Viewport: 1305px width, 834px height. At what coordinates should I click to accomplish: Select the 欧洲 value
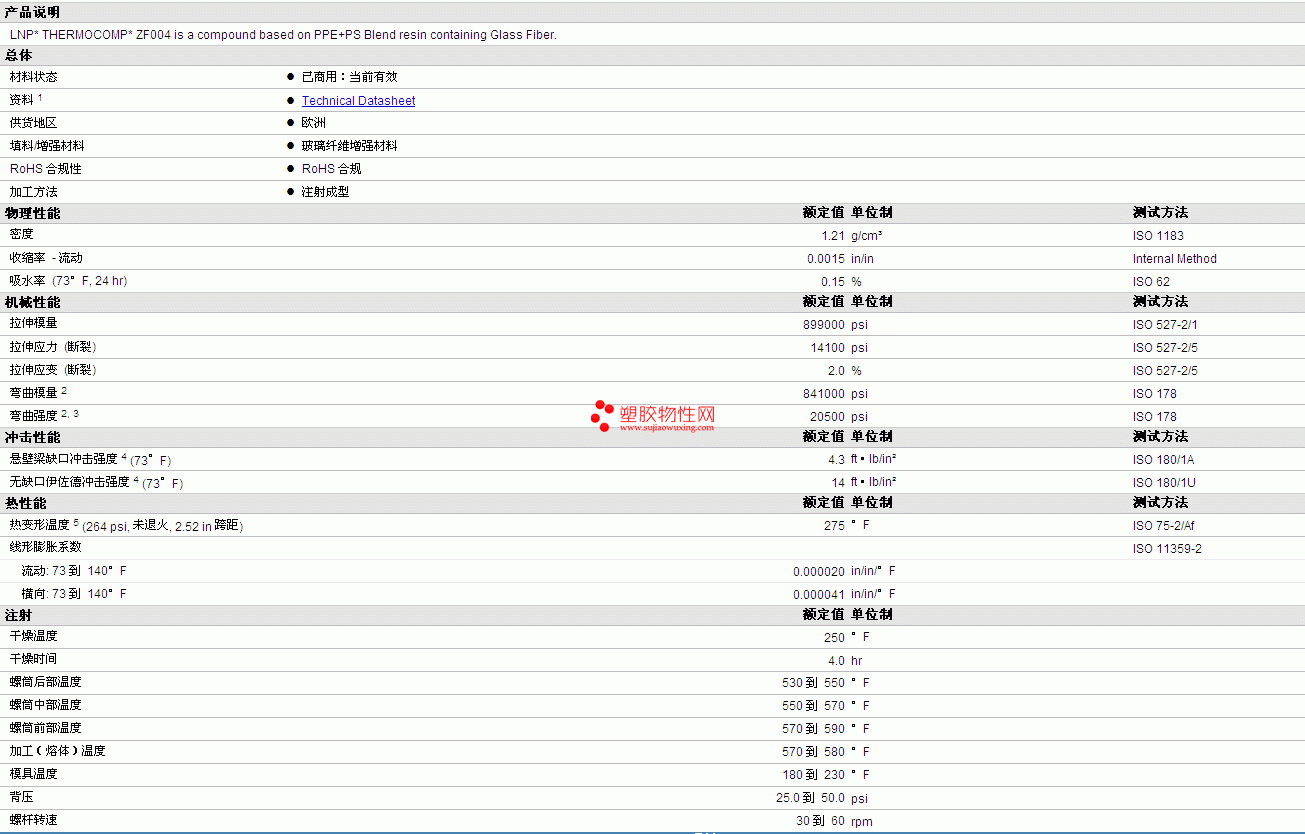click(313, 123)
